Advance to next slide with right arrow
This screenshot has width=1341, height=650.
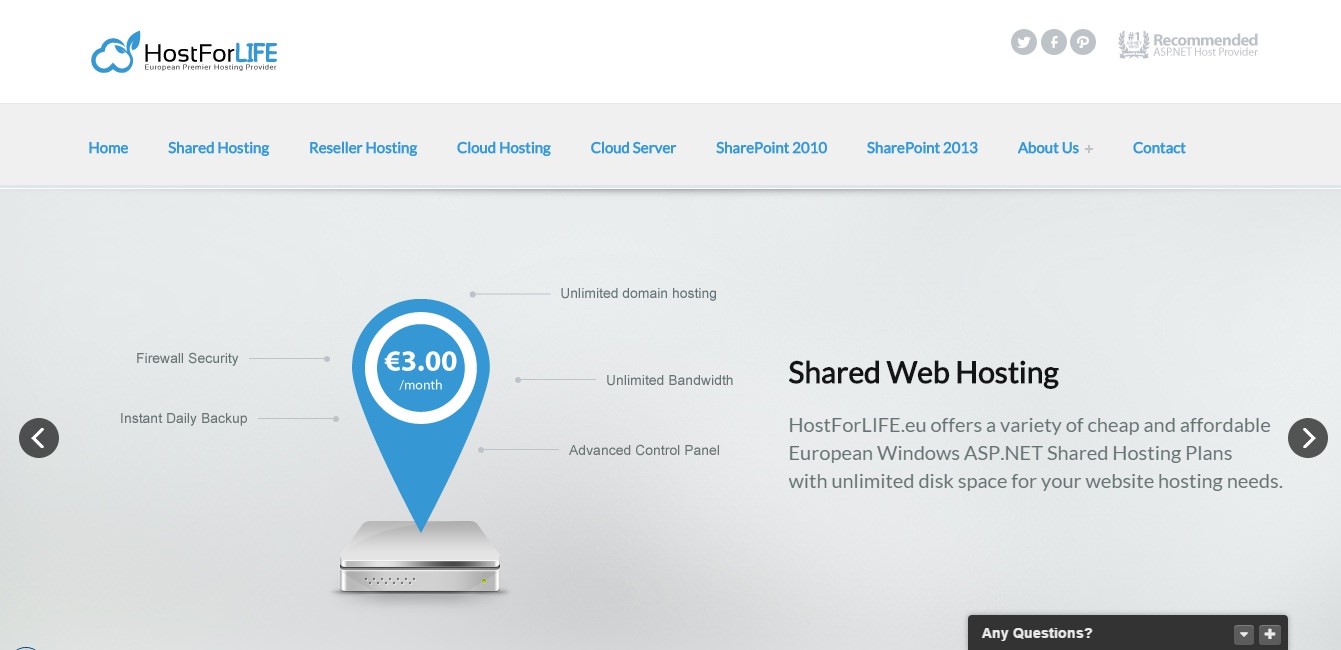pos(1308,438)
